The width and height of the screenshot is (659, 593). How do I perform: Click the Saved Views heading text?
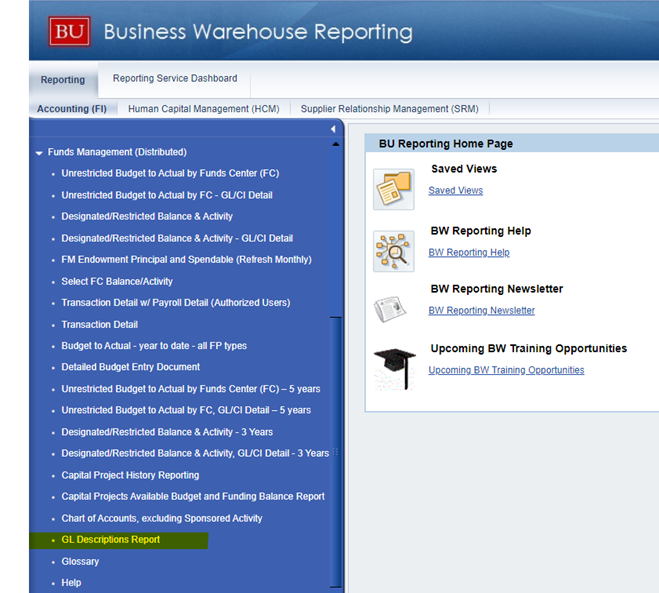(x=464, y=169)
